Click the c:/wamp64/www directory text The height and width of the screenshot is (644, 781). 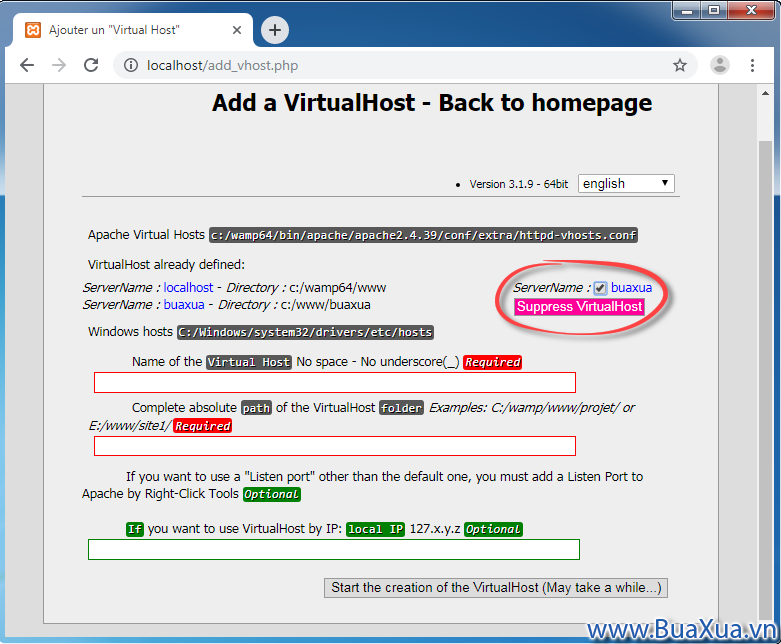click(338, 287)
